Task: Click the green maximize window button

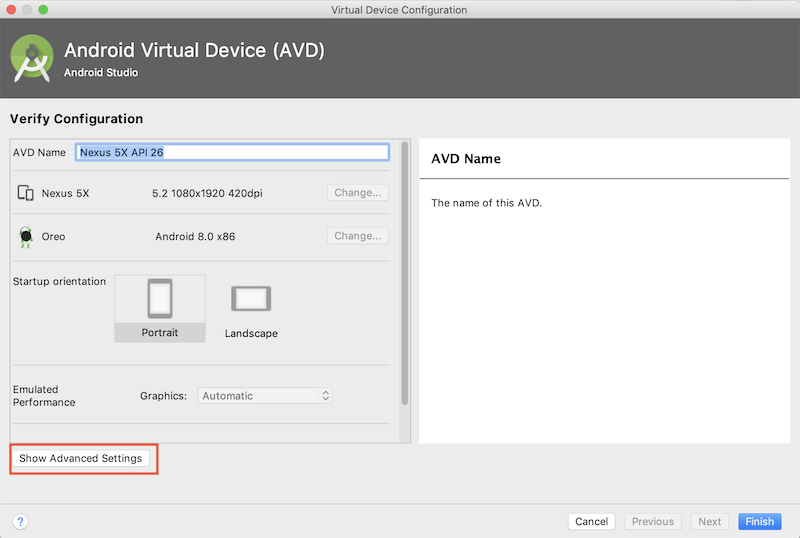Action: point(43,10)
